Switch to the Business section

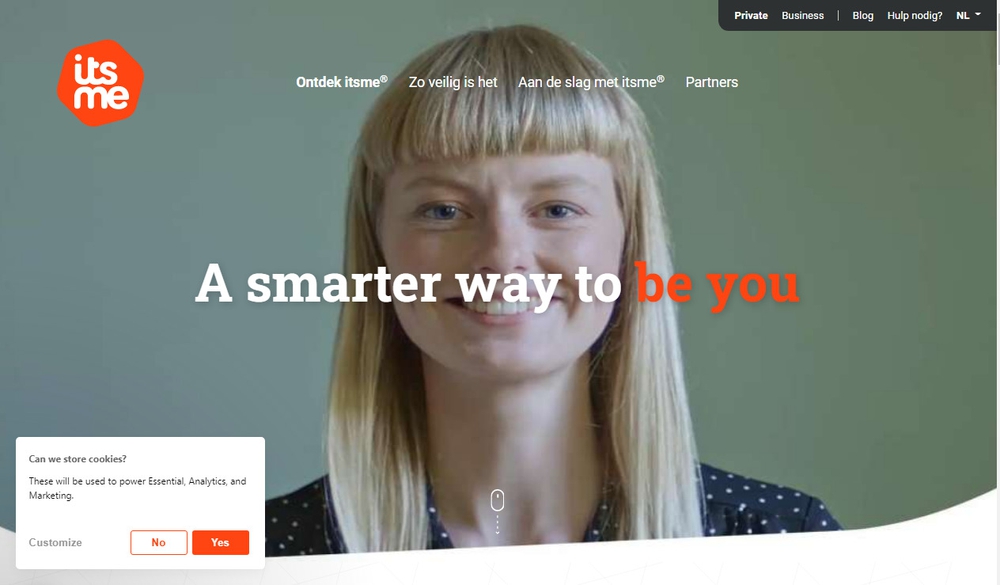coord(802,15)
